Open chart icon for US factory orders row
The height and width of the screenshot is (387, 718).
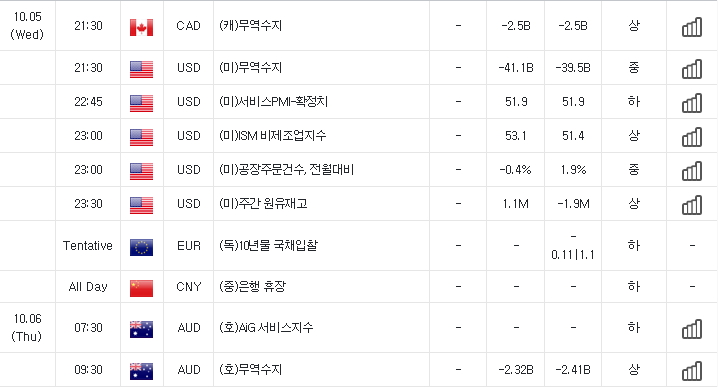pyautogui.click(x=692, y=170)
